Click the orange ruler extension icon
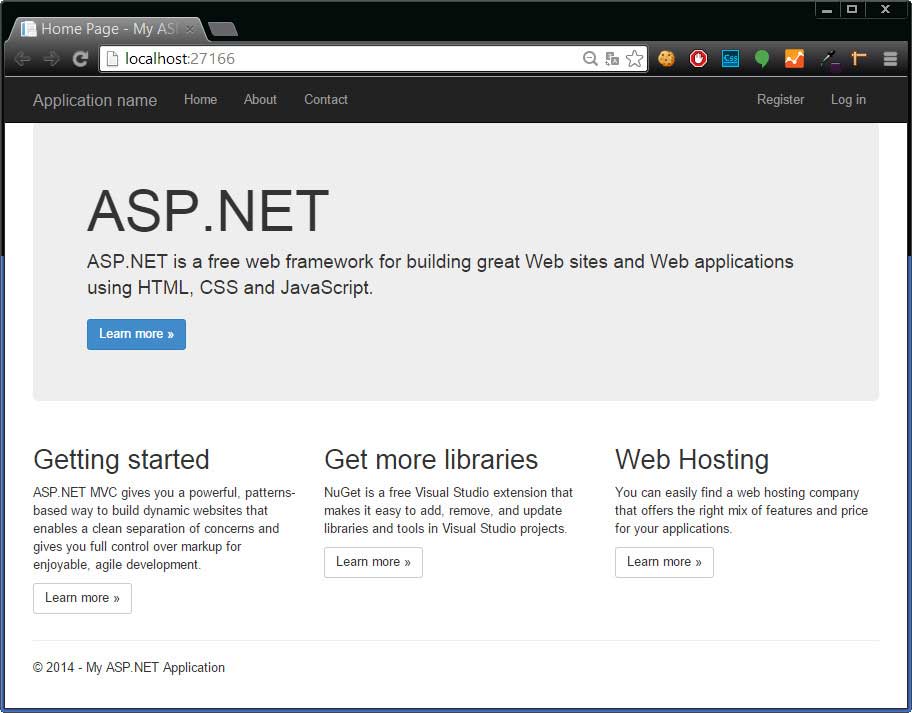The image size is (912, 713). pos(858,58)
